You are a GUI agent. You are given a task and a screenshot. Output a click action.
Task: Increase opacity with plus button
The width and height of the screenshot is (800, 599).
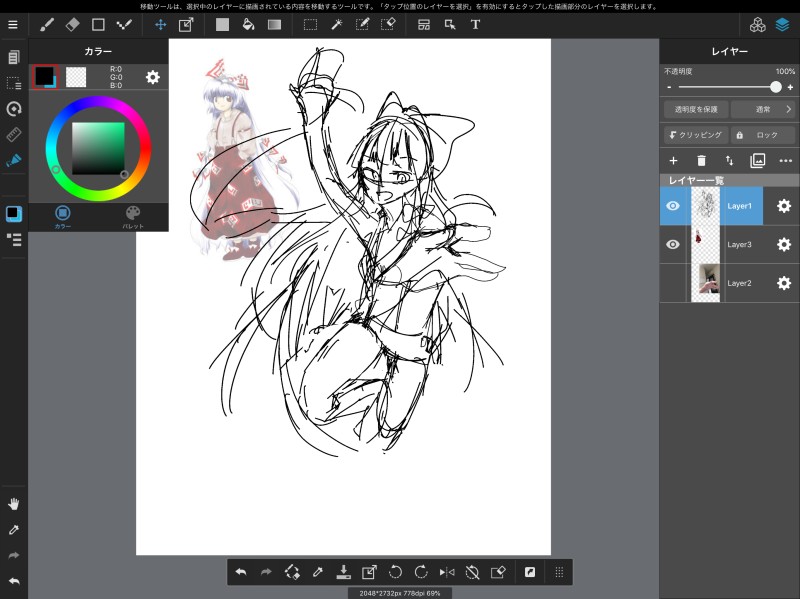[790, 88]
